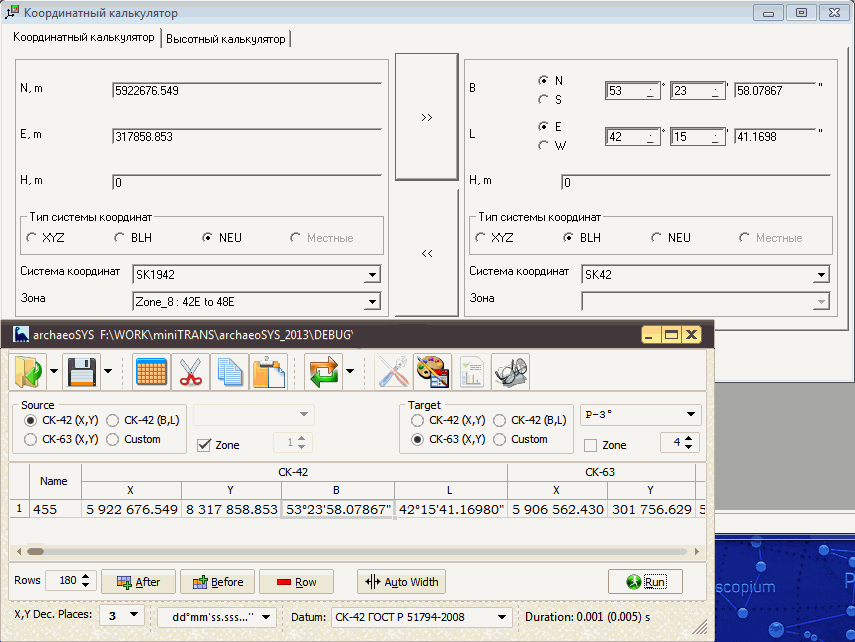Select XYZ coordinate type in left panel

pyautogui.click(x=33, y=238)
